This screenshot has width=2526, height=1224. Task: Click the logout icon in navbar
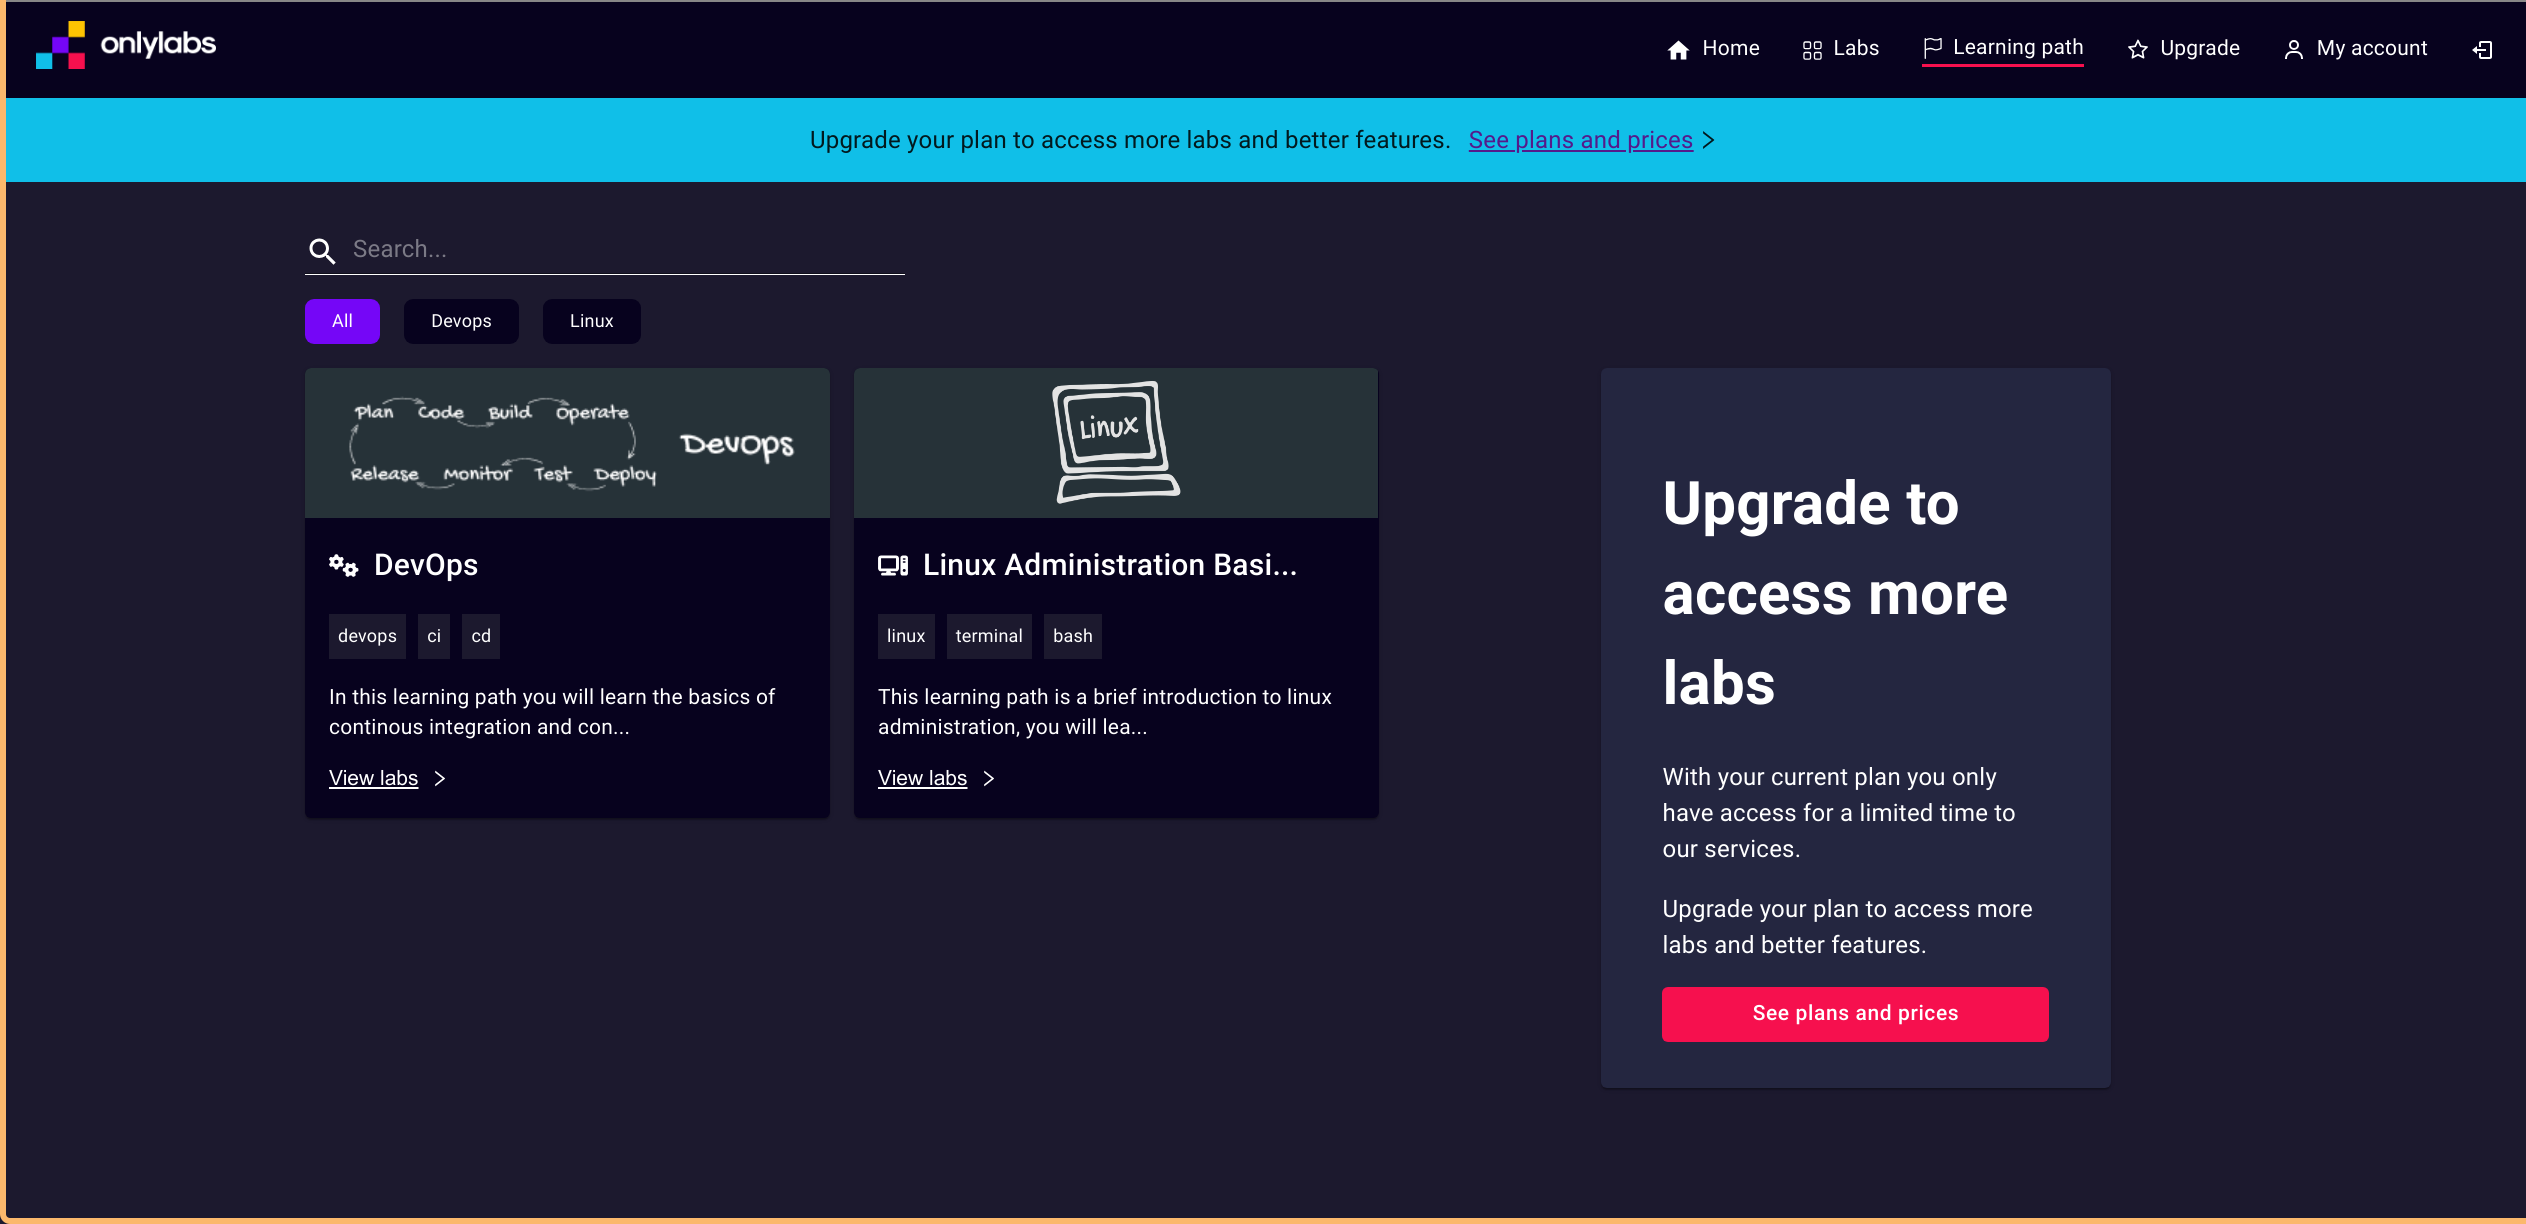tap(2482, 50)
